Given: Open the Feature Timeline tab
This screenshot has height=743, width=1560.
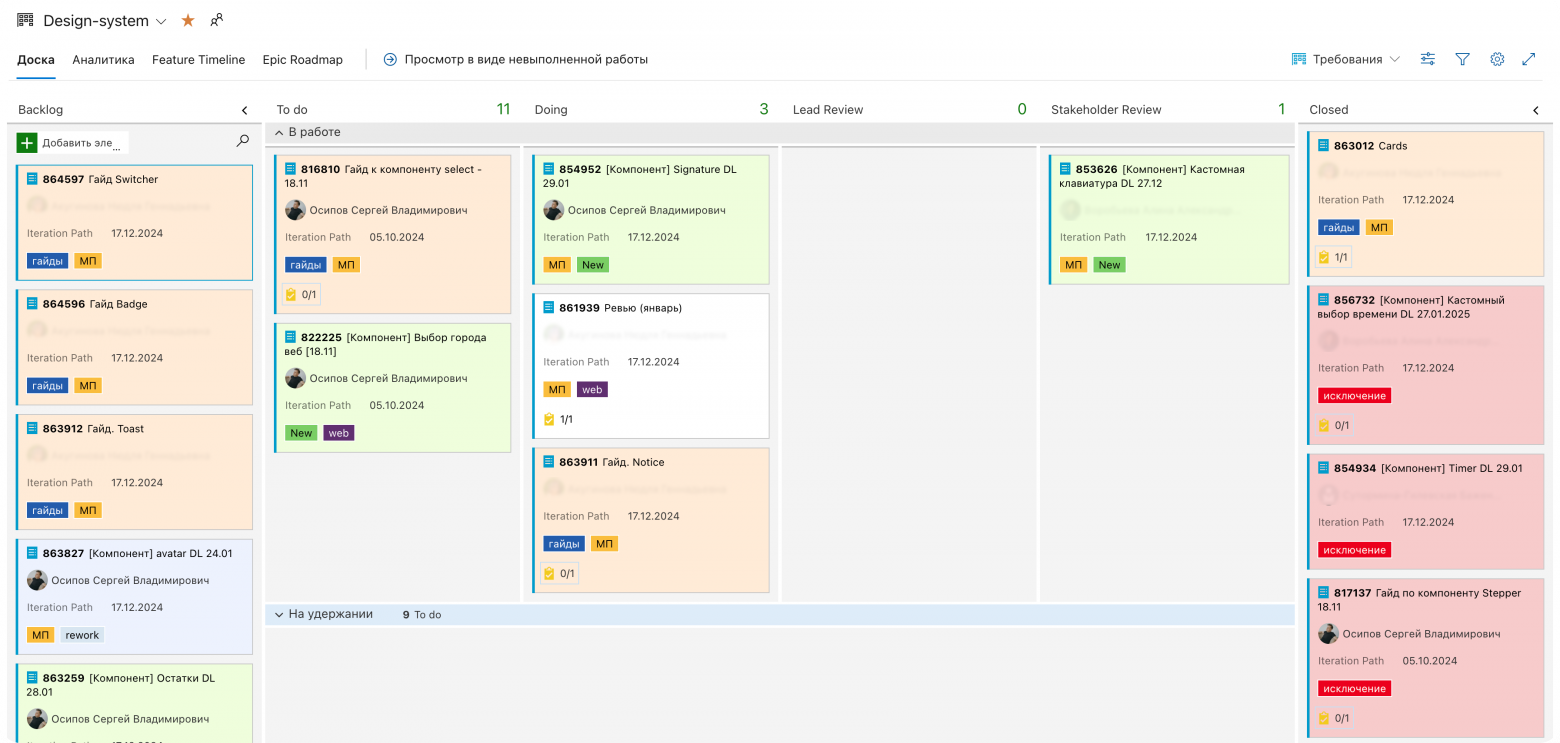Looking at the screenshot, I should tap(198, 60).
